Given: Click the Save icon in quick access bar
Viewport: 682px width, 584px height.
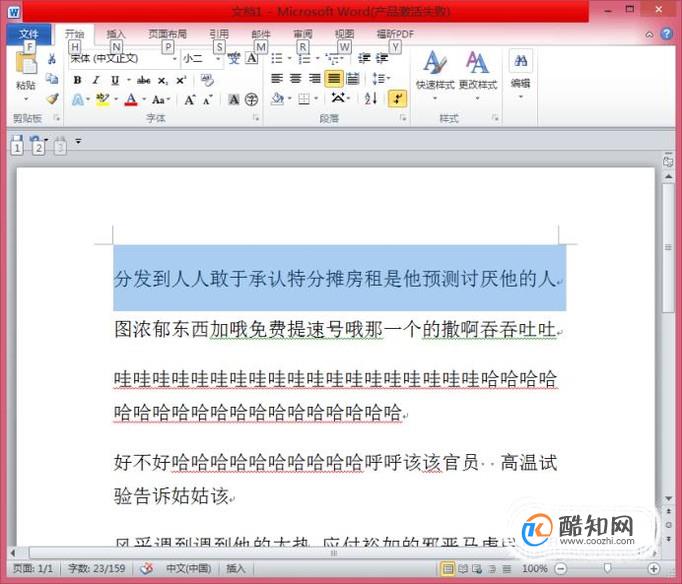Looking at the screenshot, I should coord(17,140).
